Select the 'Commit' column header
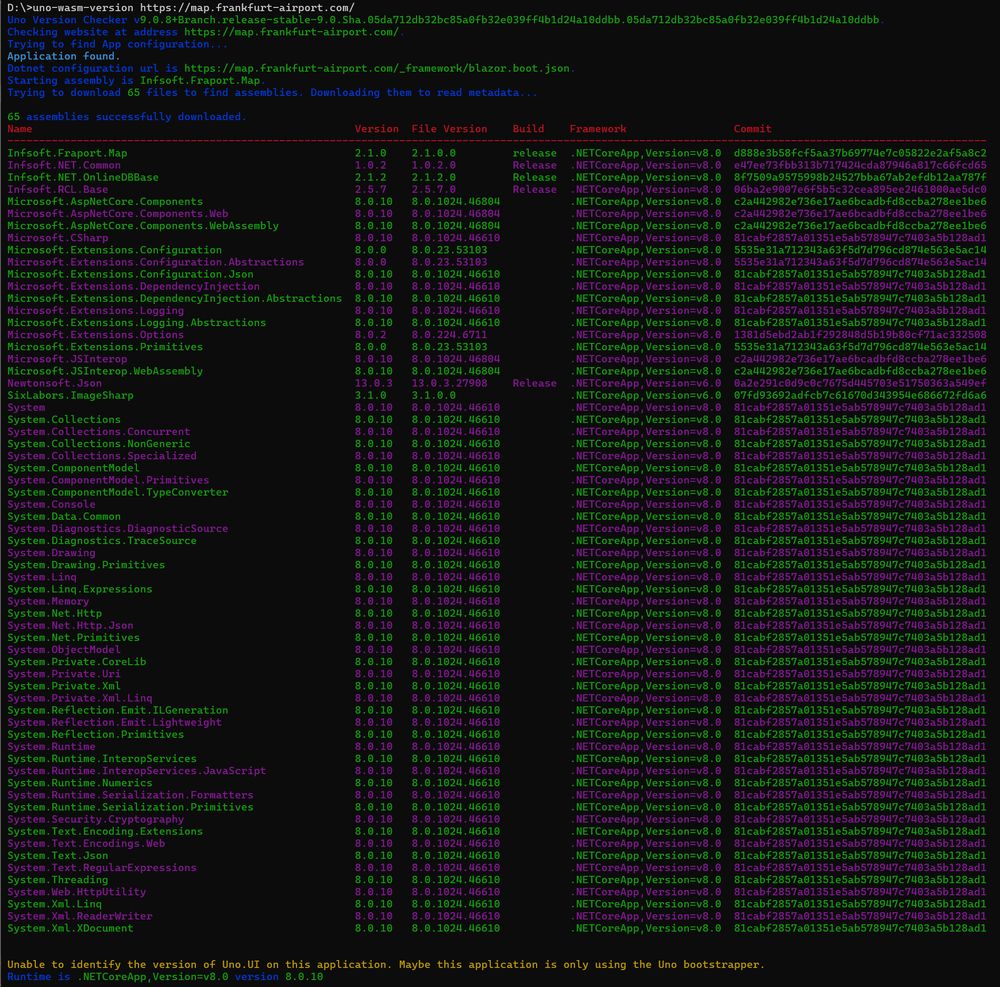The image size is (1000, 987). click(753, 129)
